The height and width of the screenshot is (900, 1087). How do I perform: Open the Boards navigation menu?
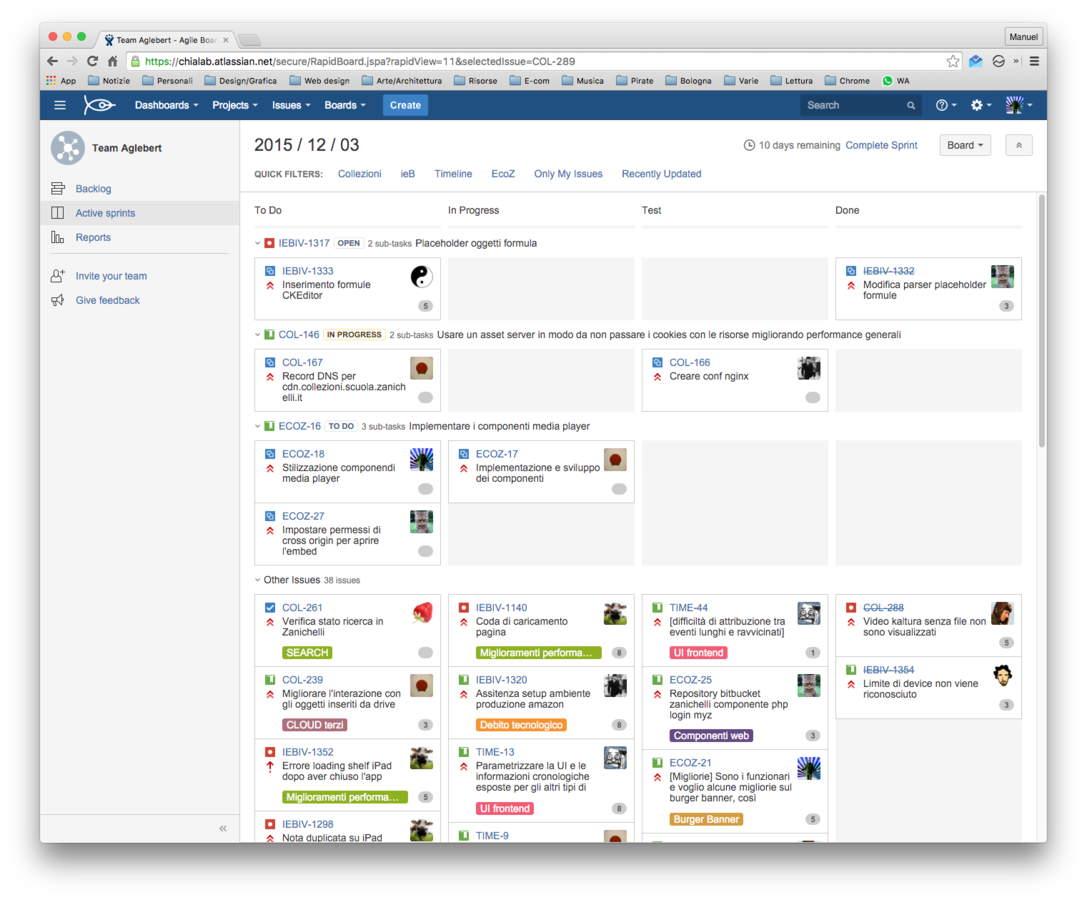pos(345,105)
